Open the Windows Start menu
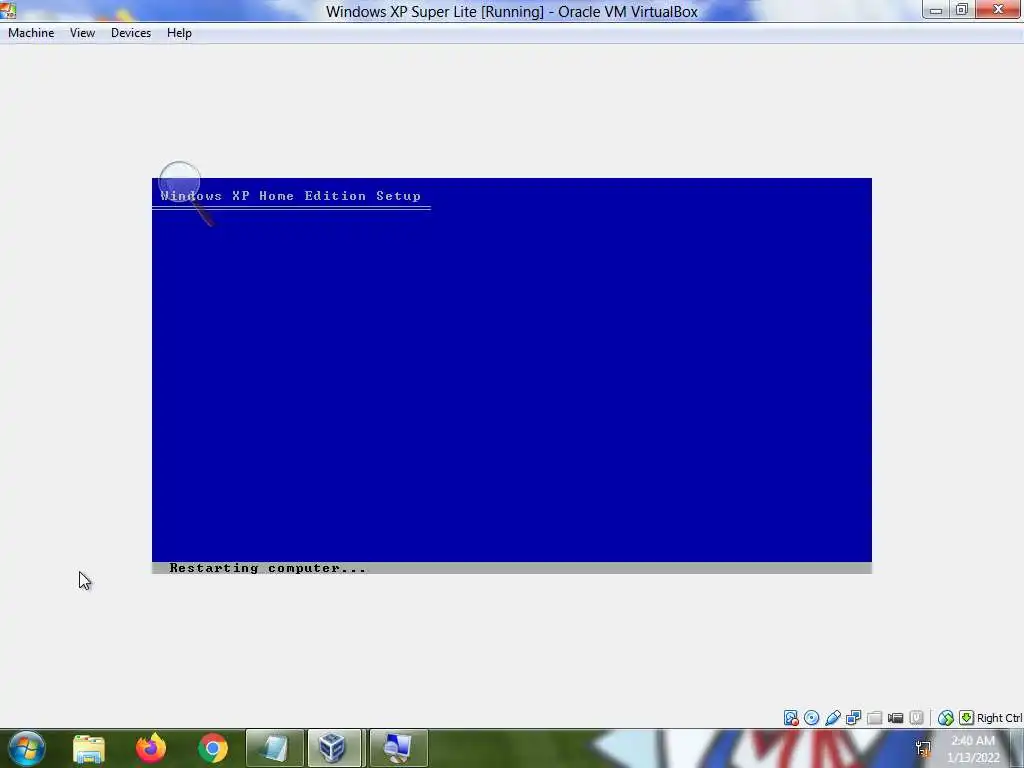Viewport: 1024px width, 768px height. point(26,748)
